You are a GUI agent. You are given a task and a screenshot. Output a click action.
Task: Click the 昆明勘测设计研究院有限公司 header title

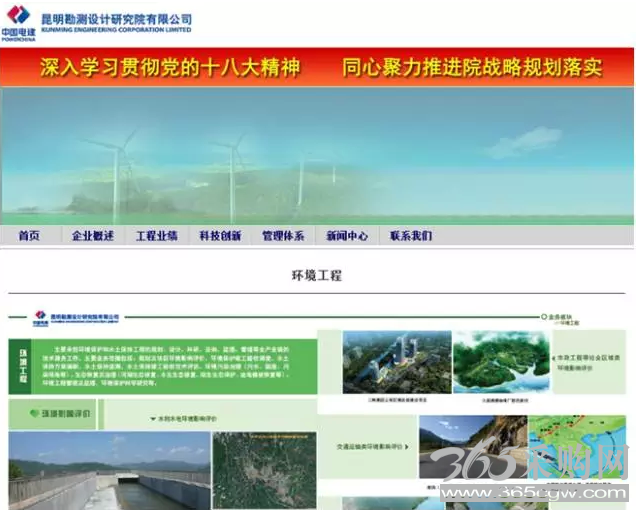[x=116, y=19]
